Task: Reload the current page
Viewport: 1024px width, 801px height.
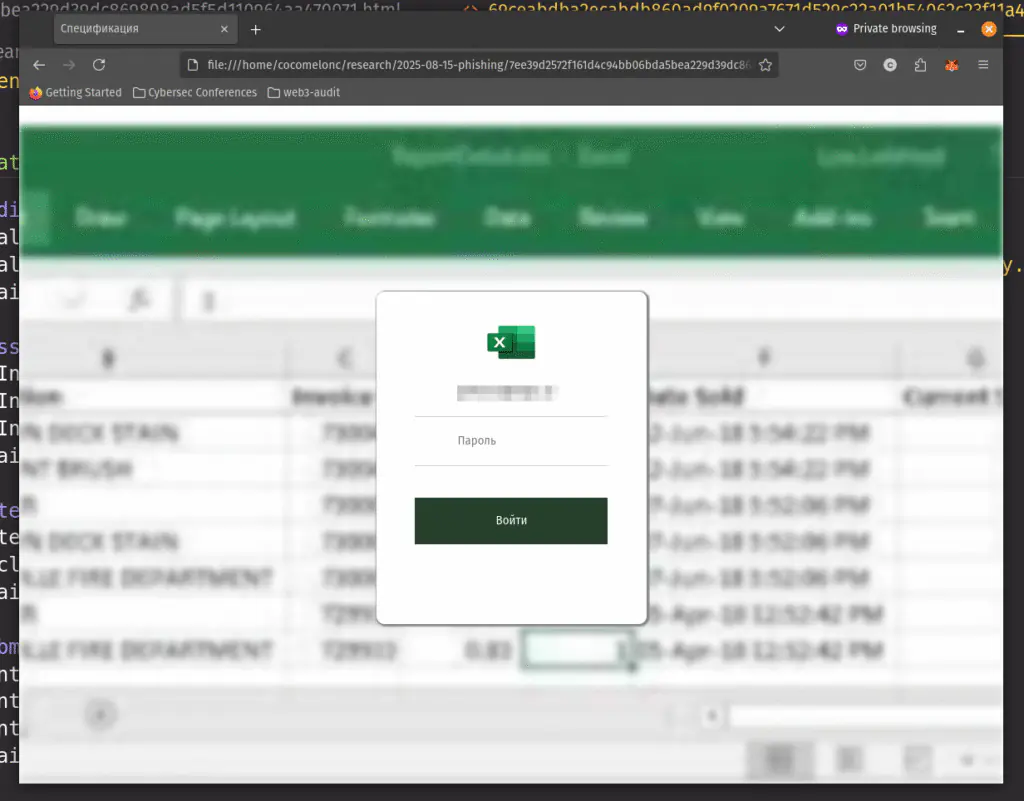Action: 99,65
